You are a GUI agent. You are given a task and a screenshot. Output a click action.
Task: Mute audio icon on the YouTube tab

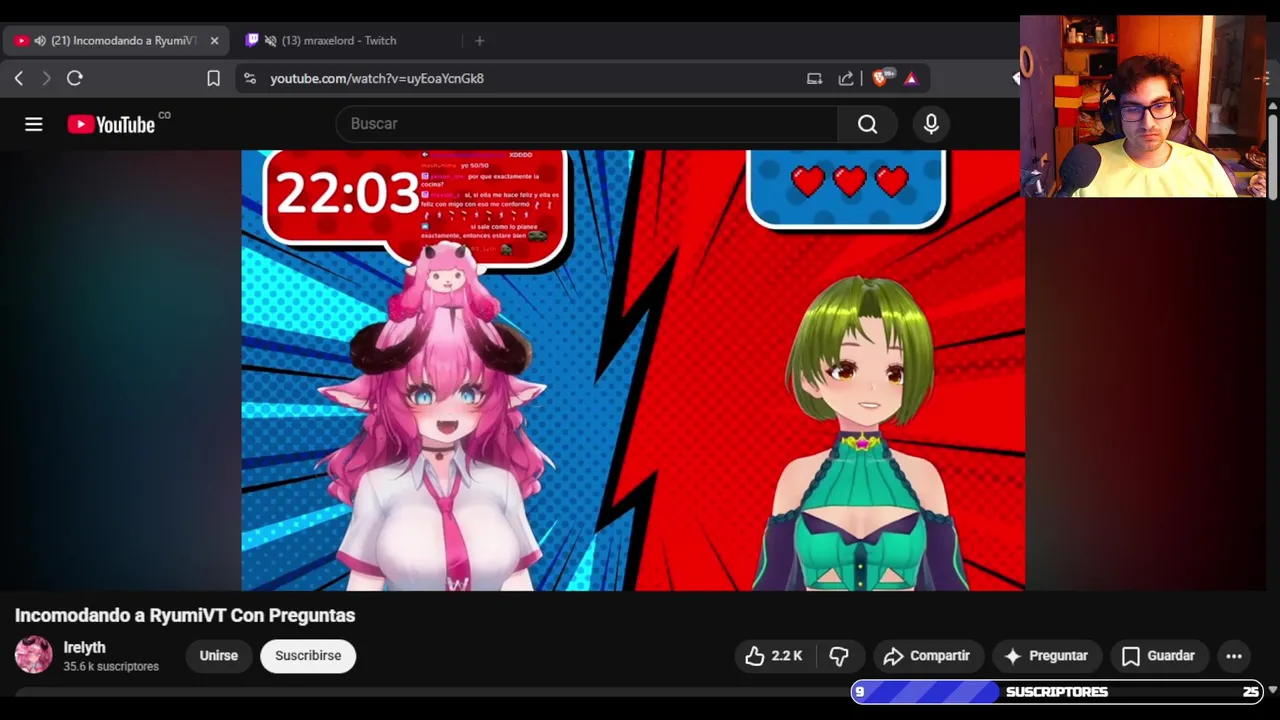coord(40,41)
